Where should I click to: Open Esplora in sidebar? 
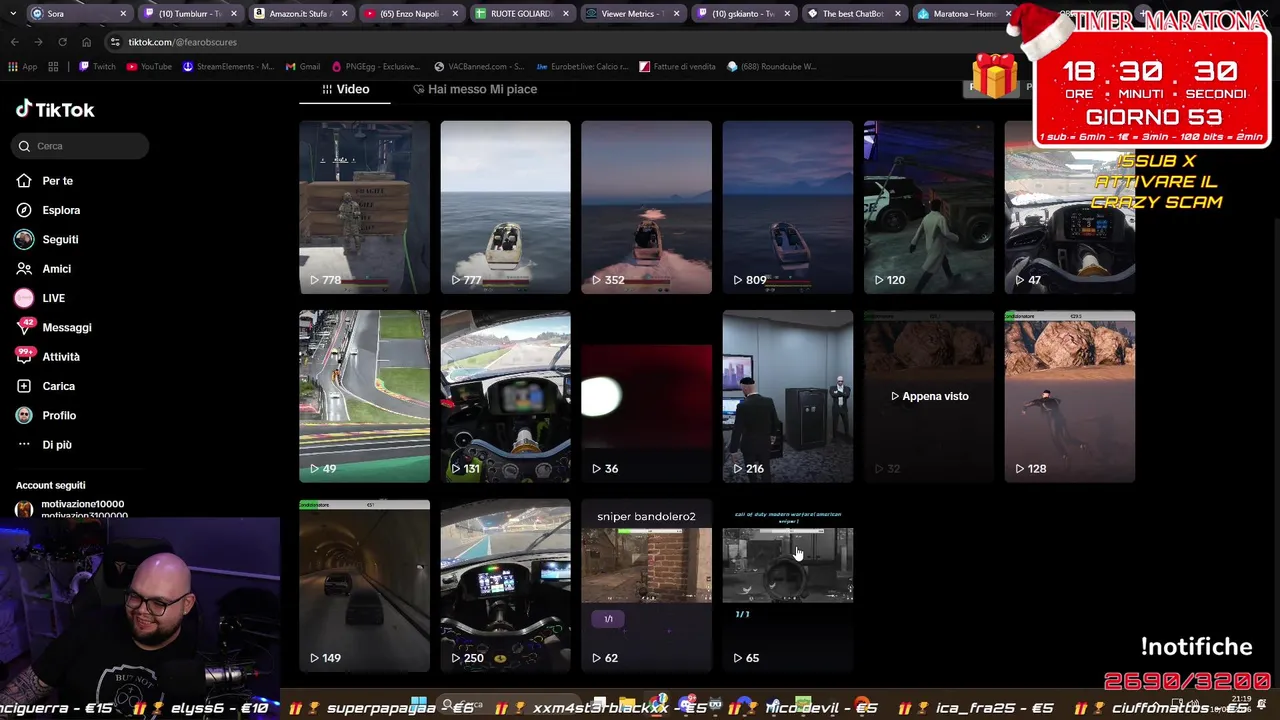coord(60,210)
